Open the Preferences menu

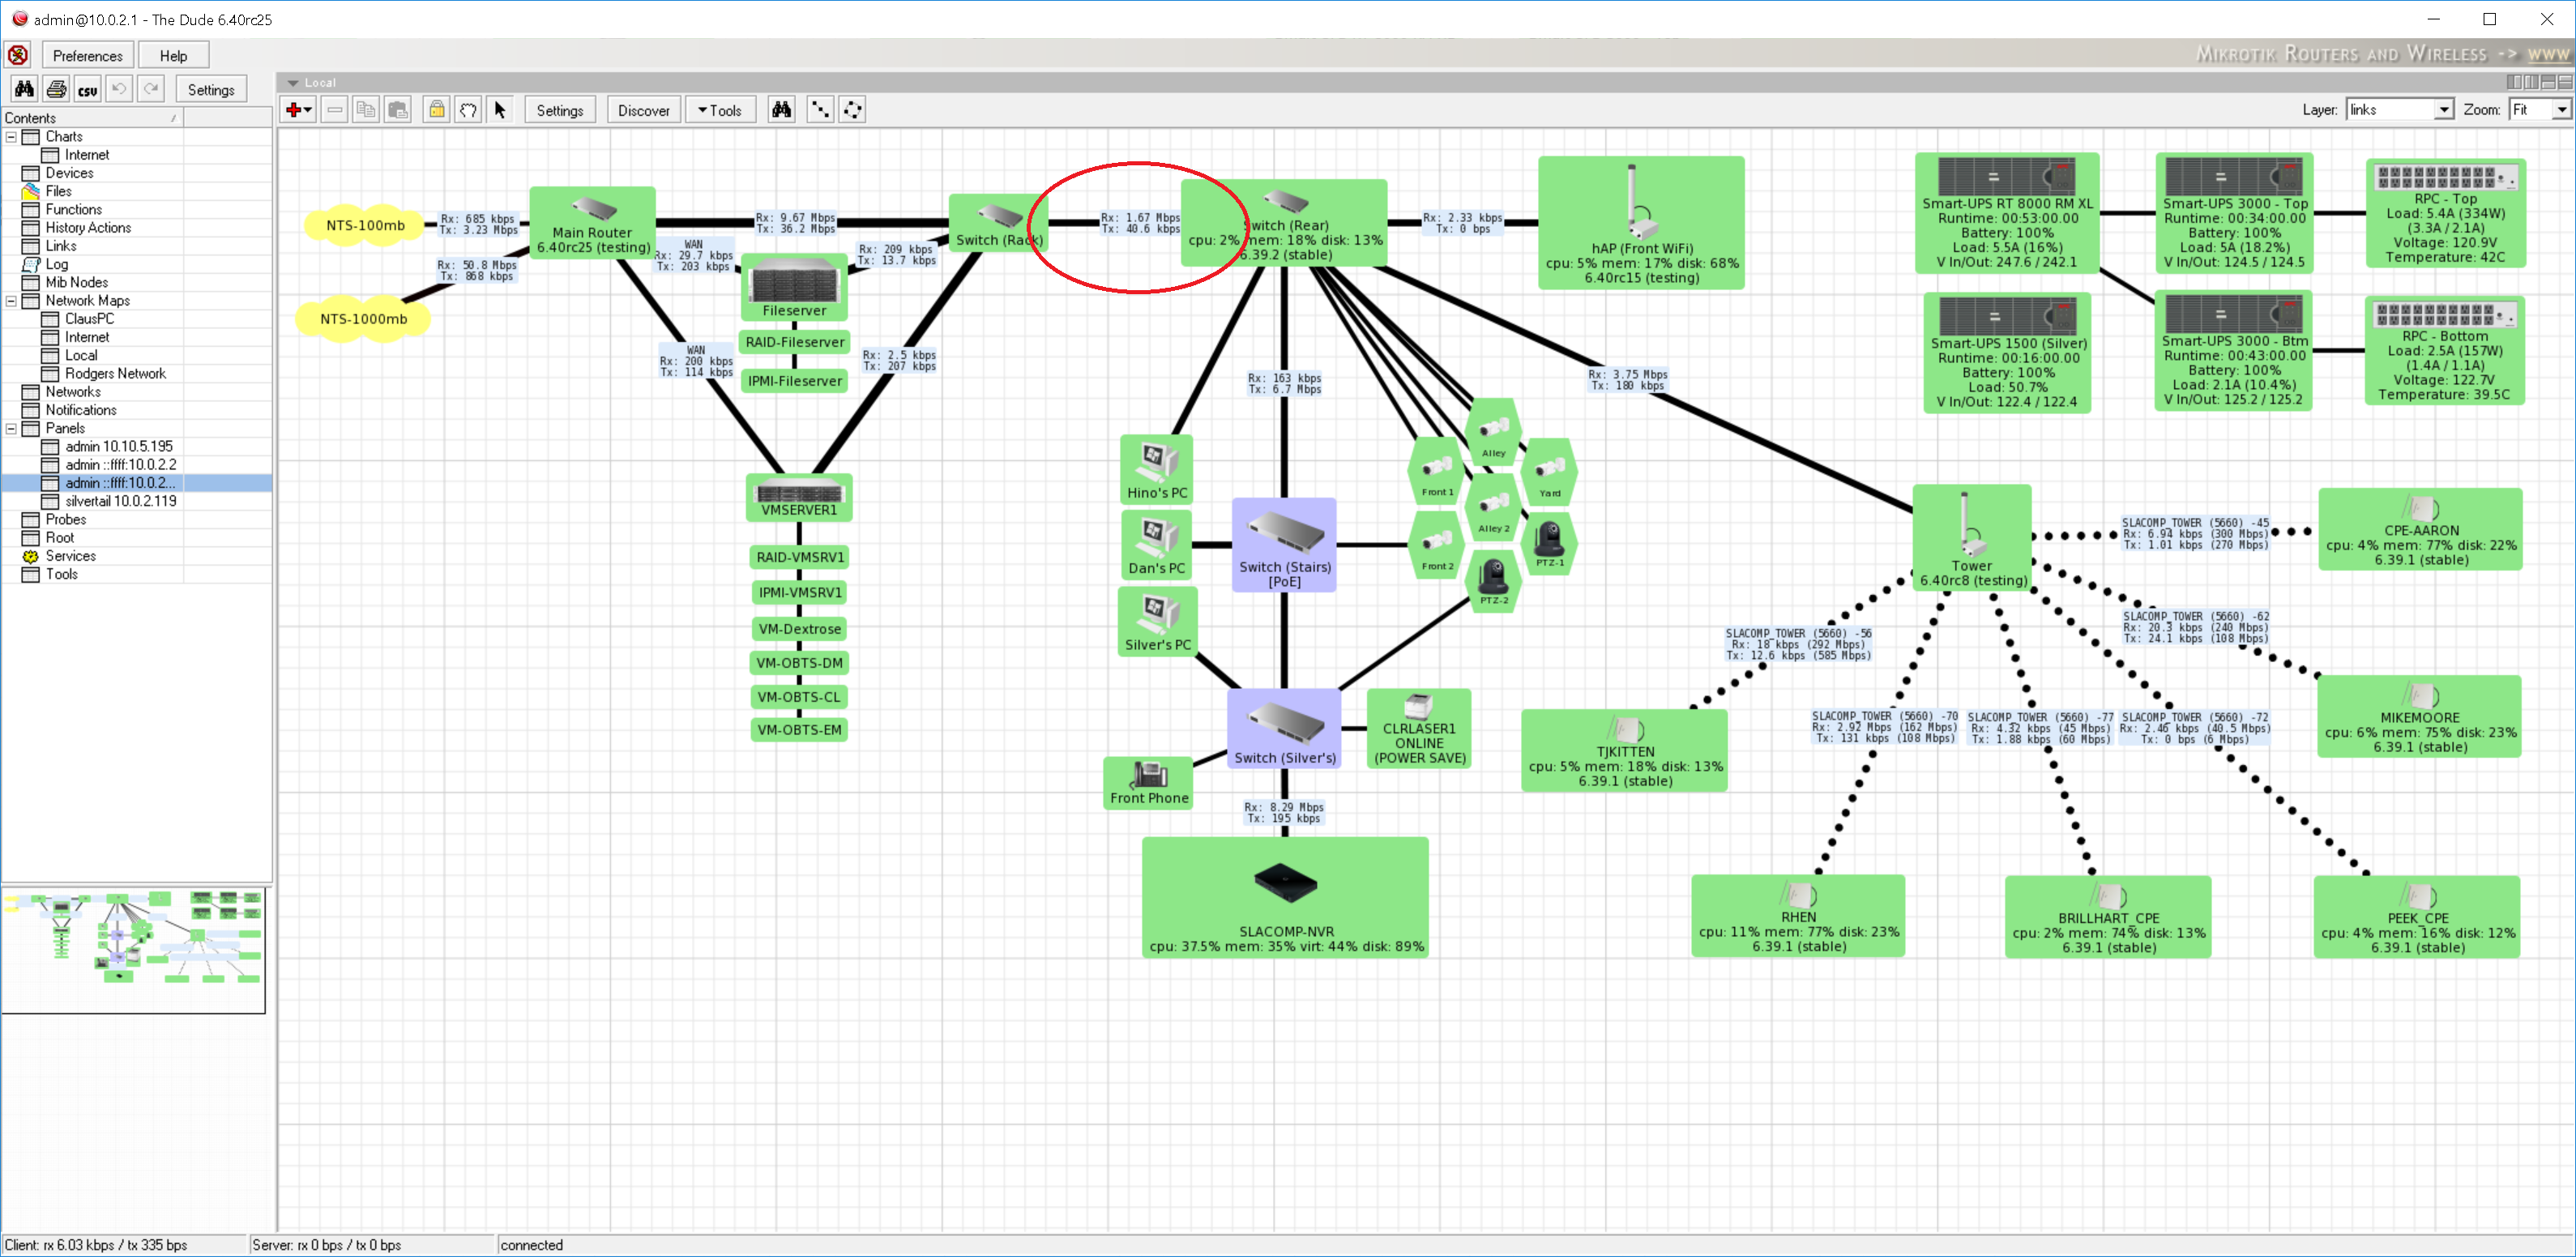point(87,55)
